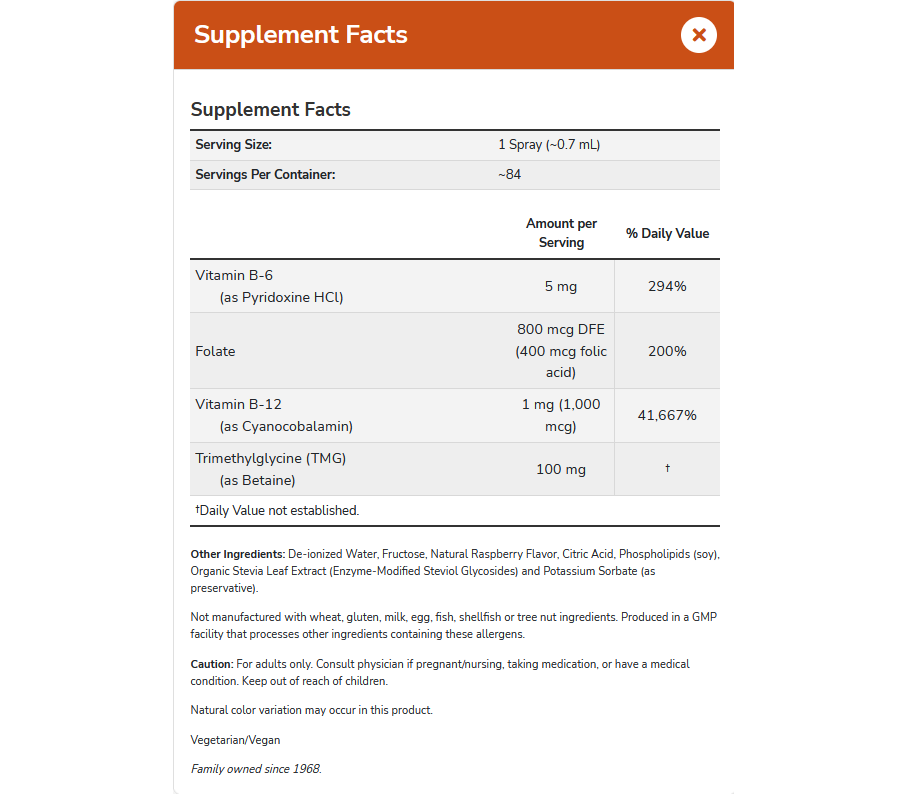Image resolution: width=908 pixels, height=794 pixels.
Task: Close the Supplement Facts dialog
Action: click(x=698, y=35)
